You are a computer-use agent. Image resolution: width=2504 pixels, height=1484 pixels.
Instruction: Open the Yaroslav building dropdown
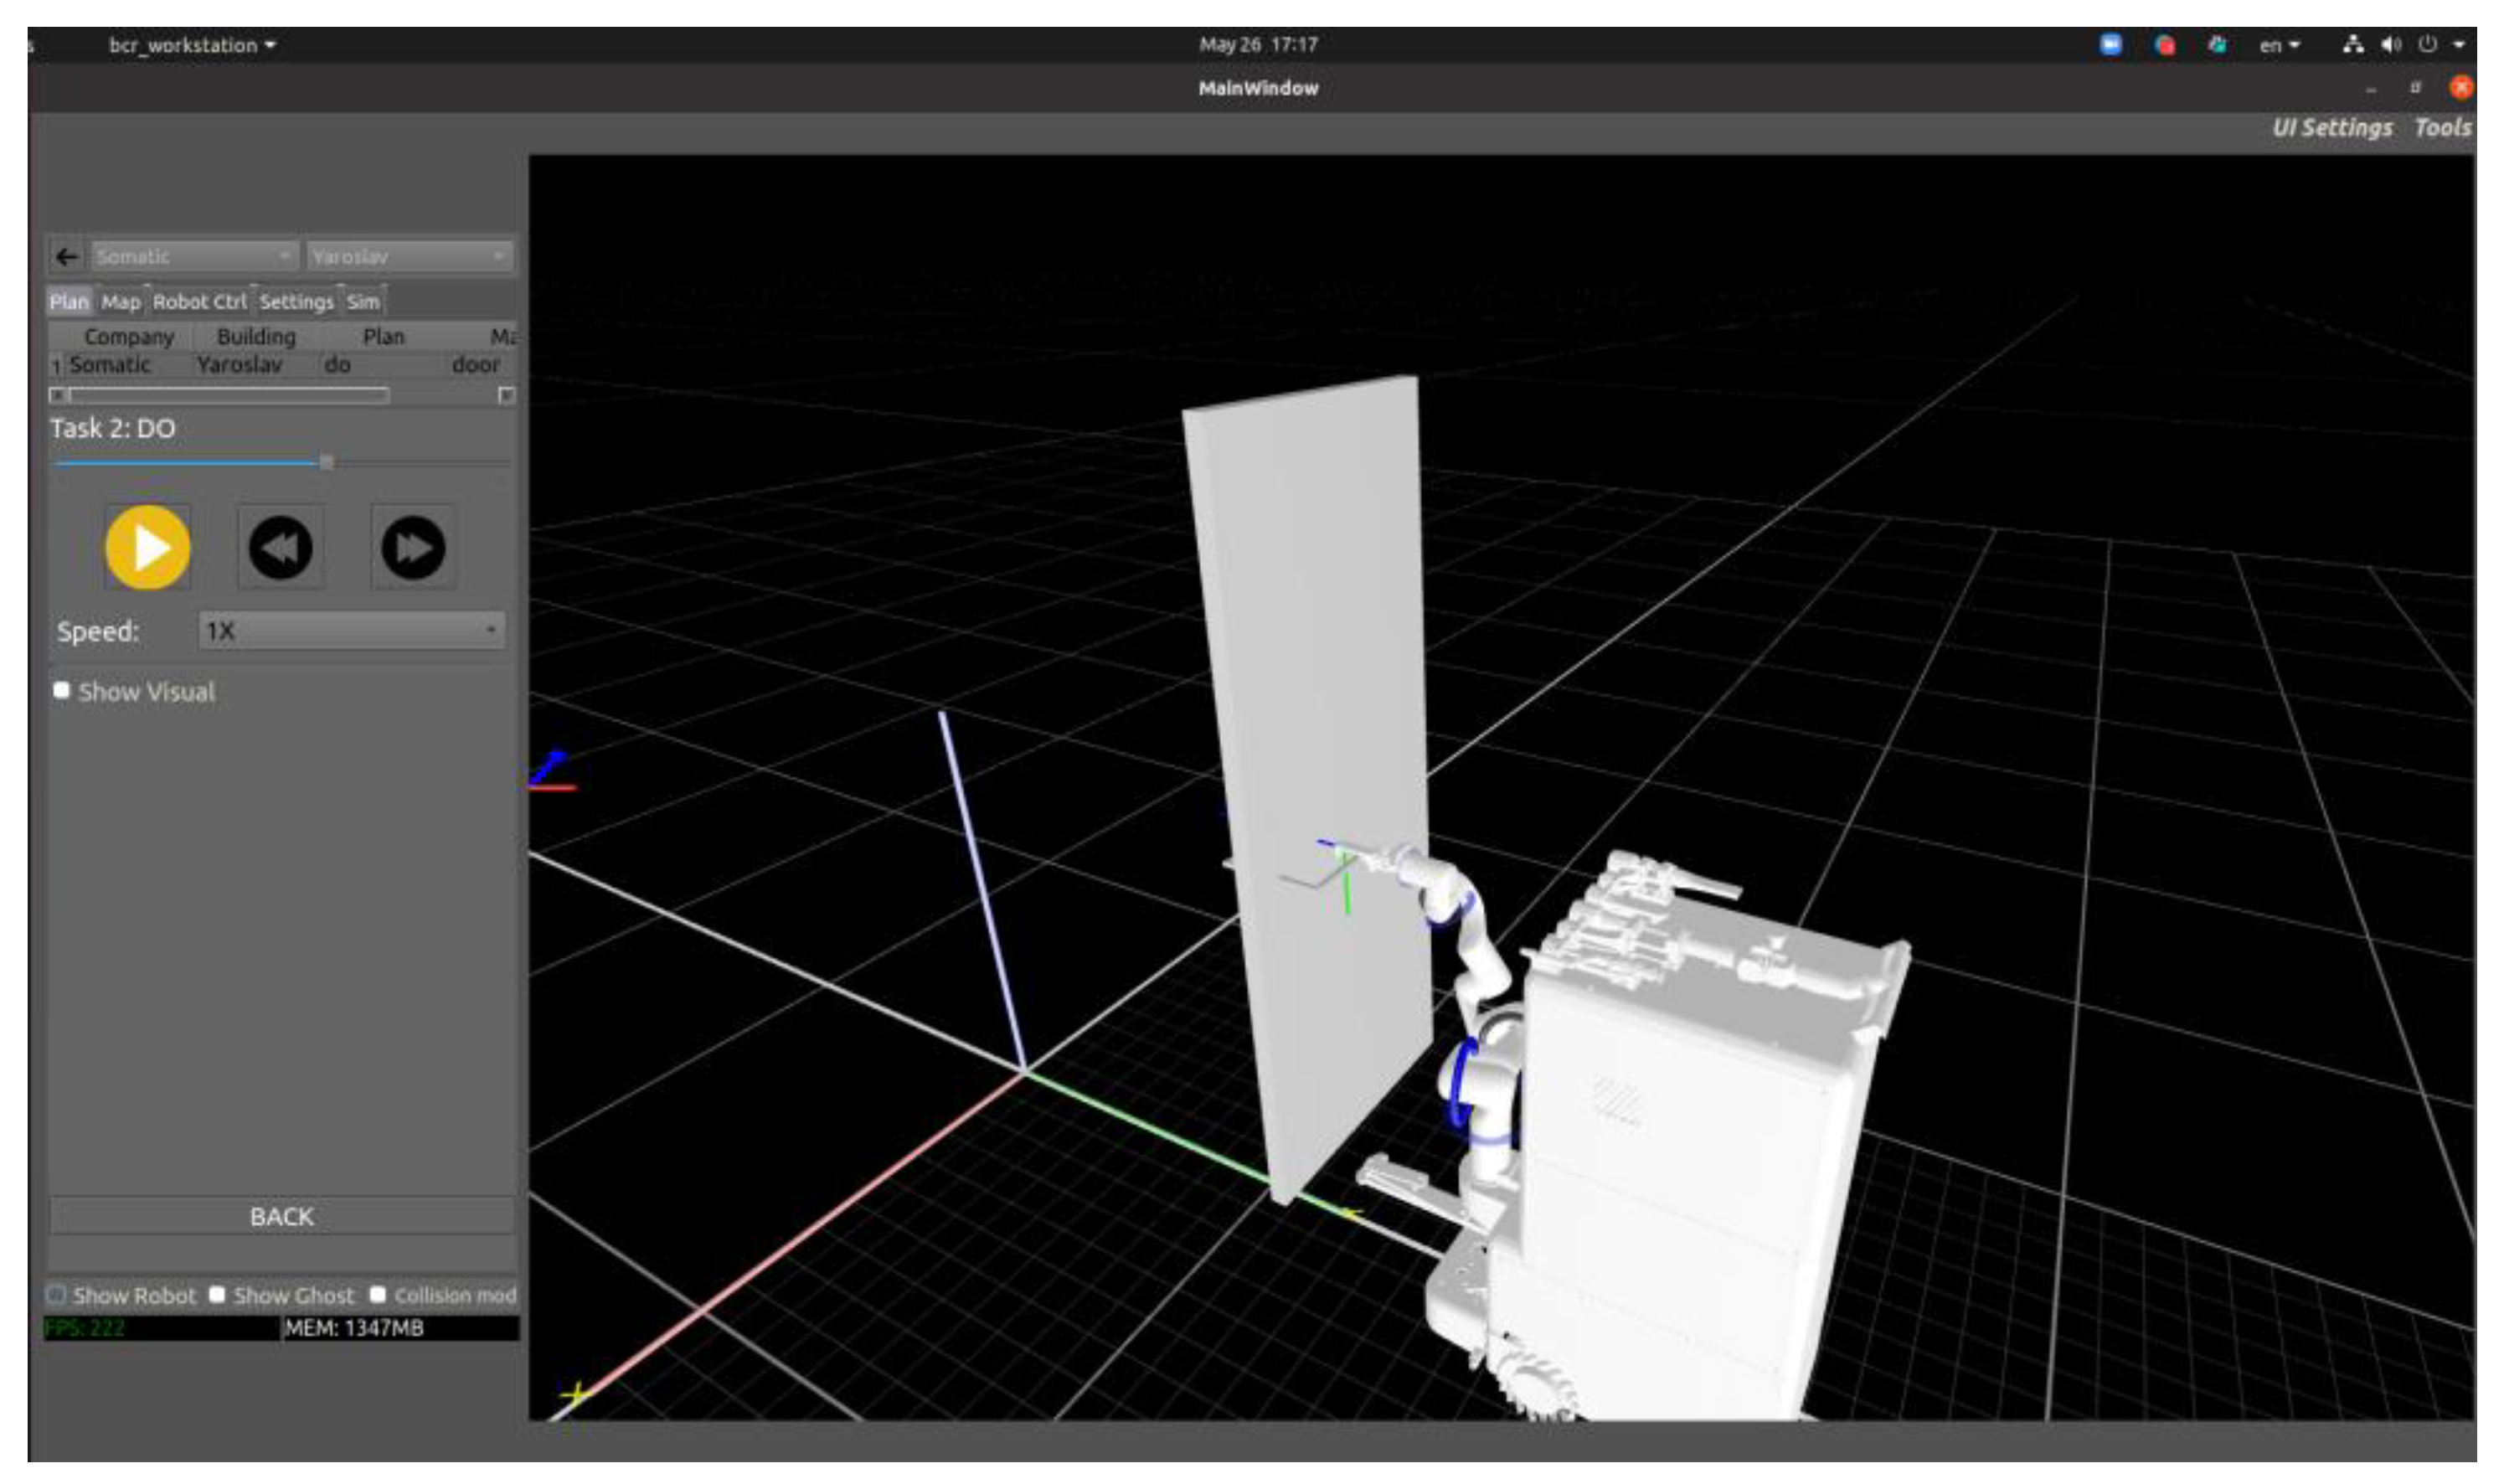[x=410, y=257]
